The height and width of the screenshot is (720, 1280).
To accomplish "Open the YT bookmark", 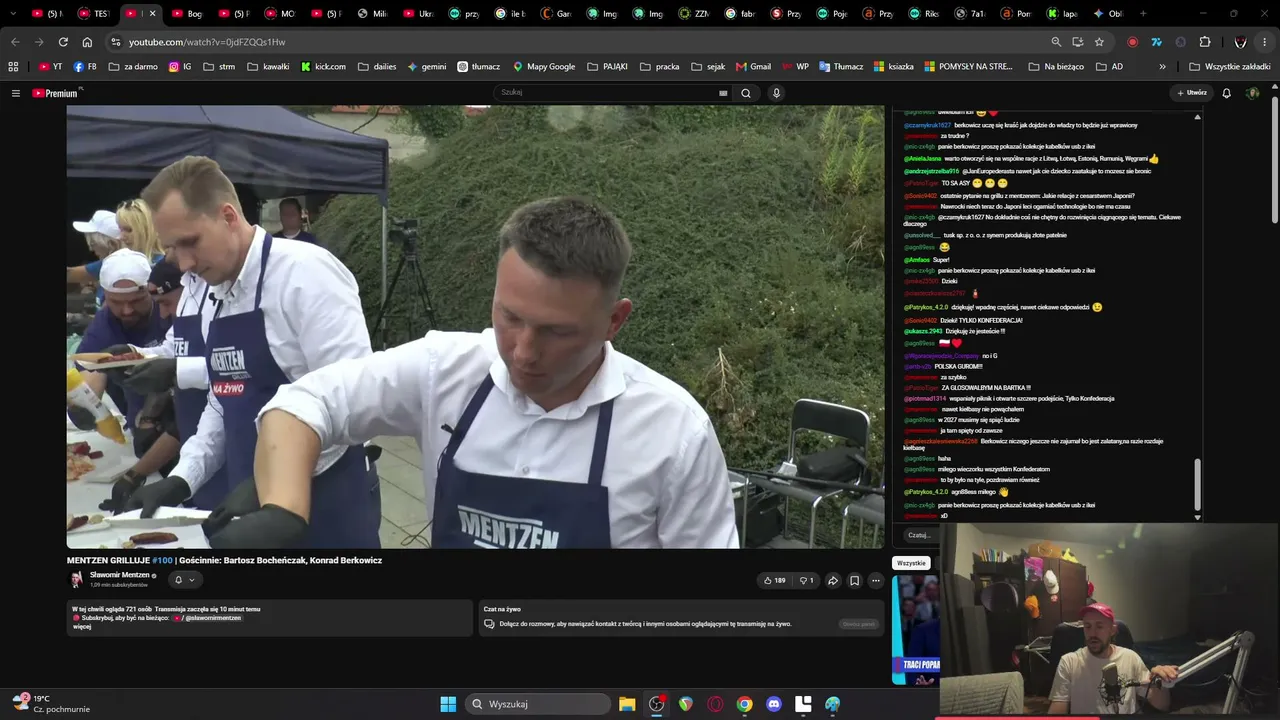I will tap(50, 66).
